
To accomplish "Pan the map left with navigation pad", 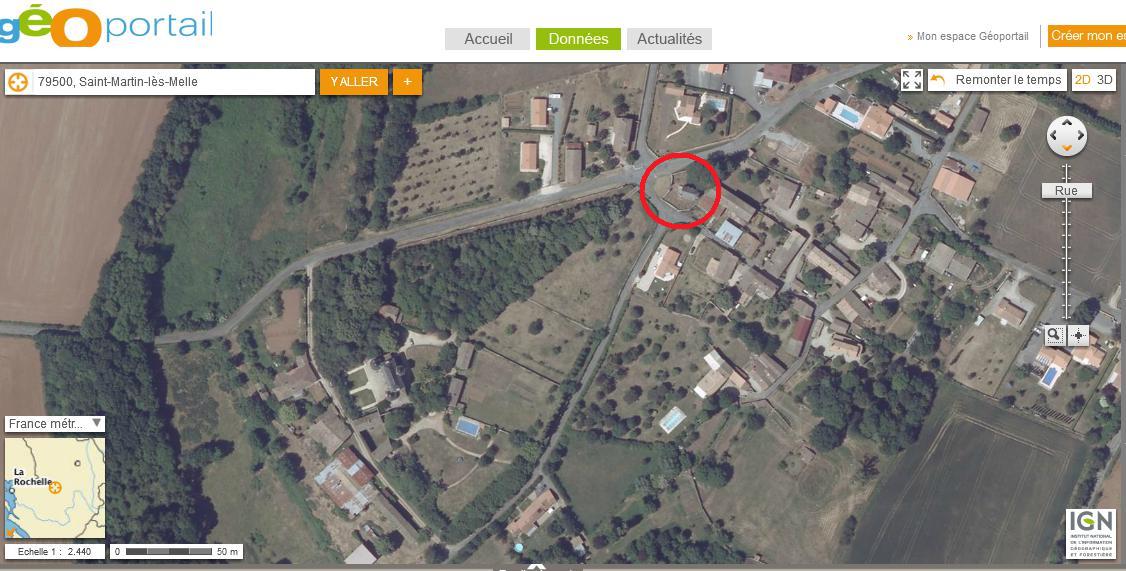I will click(1054, 136).
